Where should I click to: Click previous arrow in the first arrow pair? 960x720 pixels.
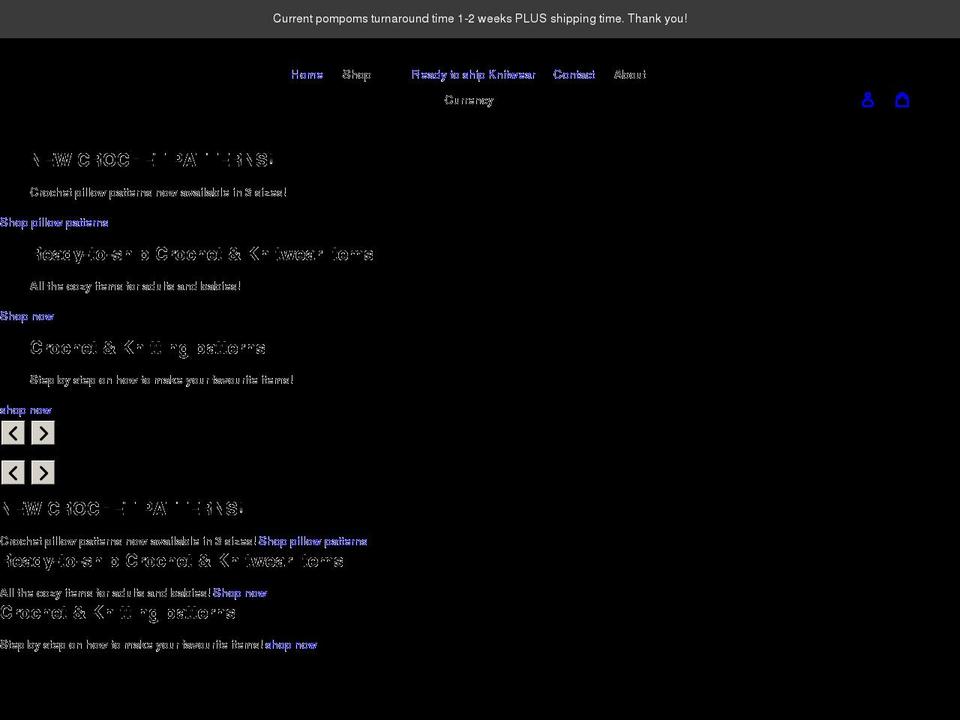[x=13, y=433]
